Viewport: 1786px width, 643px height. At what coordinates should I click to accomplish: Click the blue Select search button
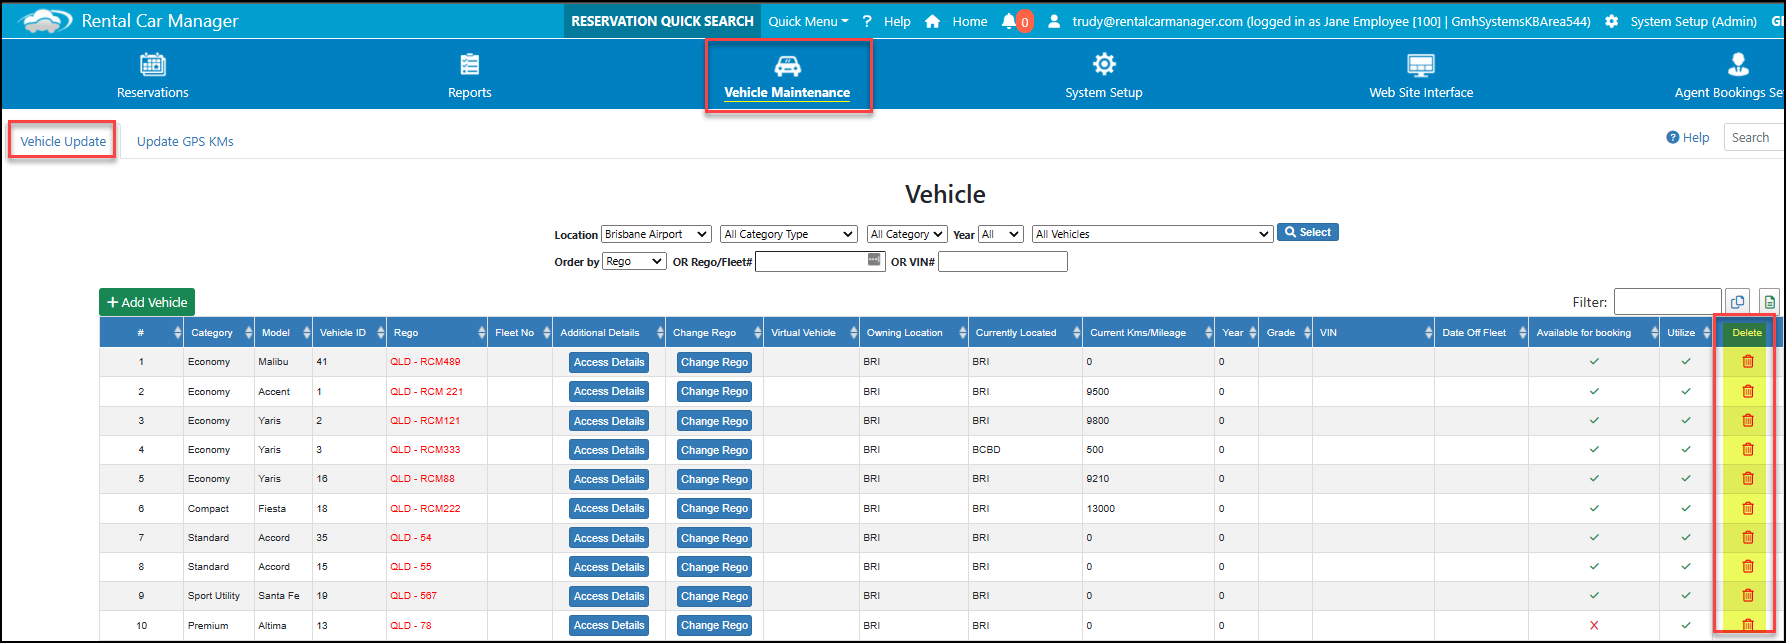1308,232
